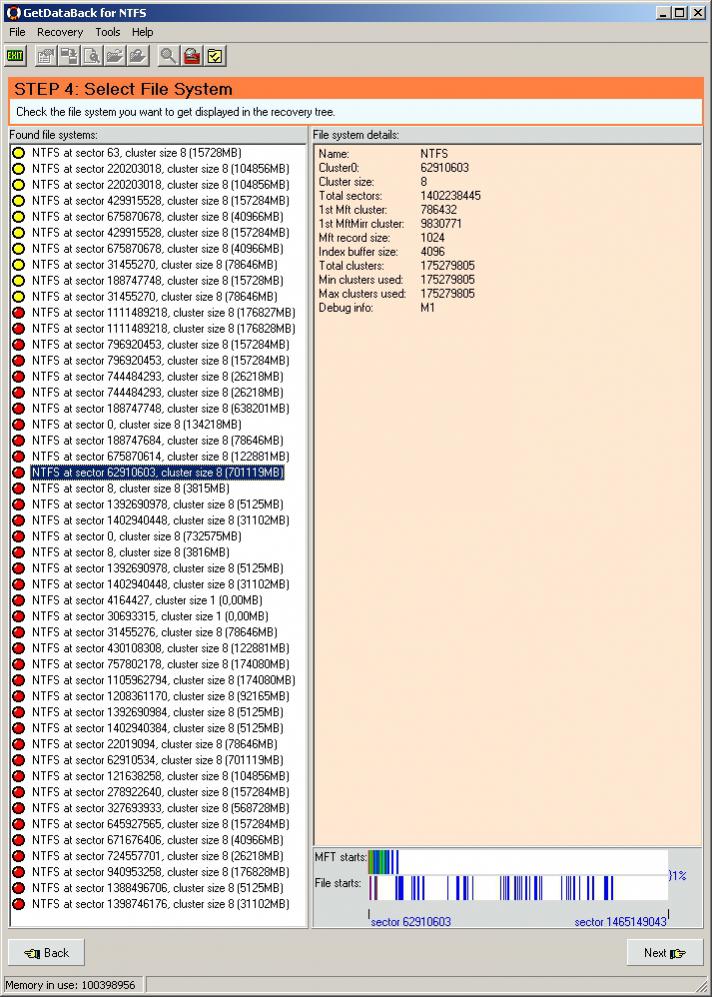Viewport: 712px width, 997px height.
Task: Proceed with the Next button
Action: (665, 952)
